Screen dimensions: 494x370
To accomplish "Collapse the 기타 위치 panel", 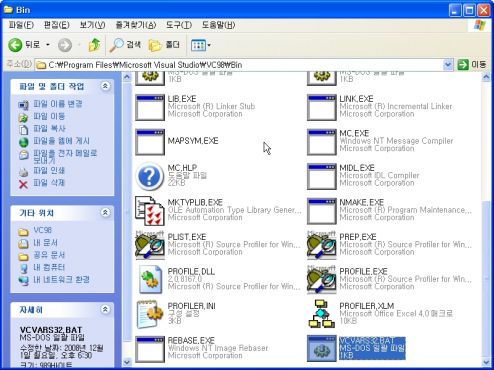I will 105,213.
